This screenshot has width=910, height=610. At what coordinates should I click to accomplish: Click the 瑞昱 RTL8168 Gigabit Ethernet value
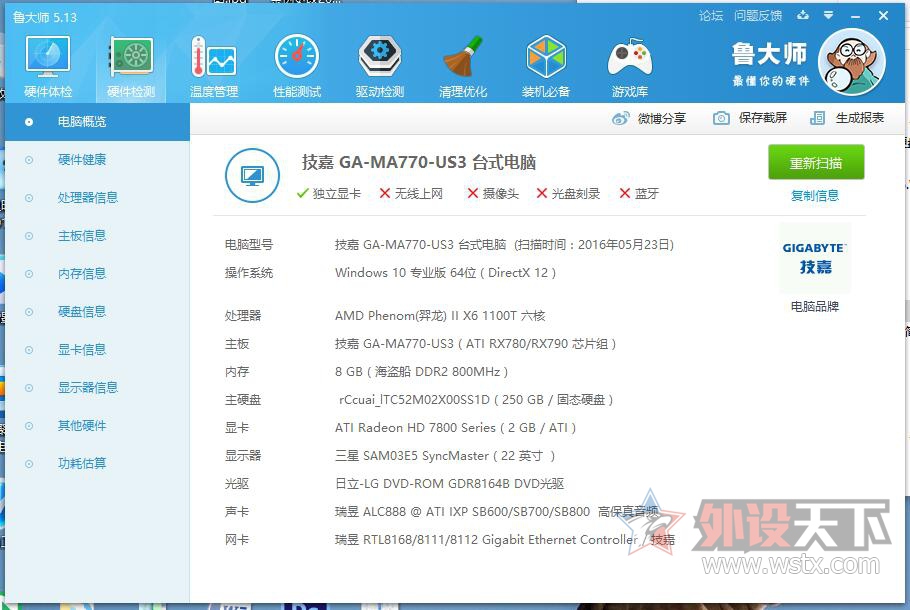click(x=505, y=540)
